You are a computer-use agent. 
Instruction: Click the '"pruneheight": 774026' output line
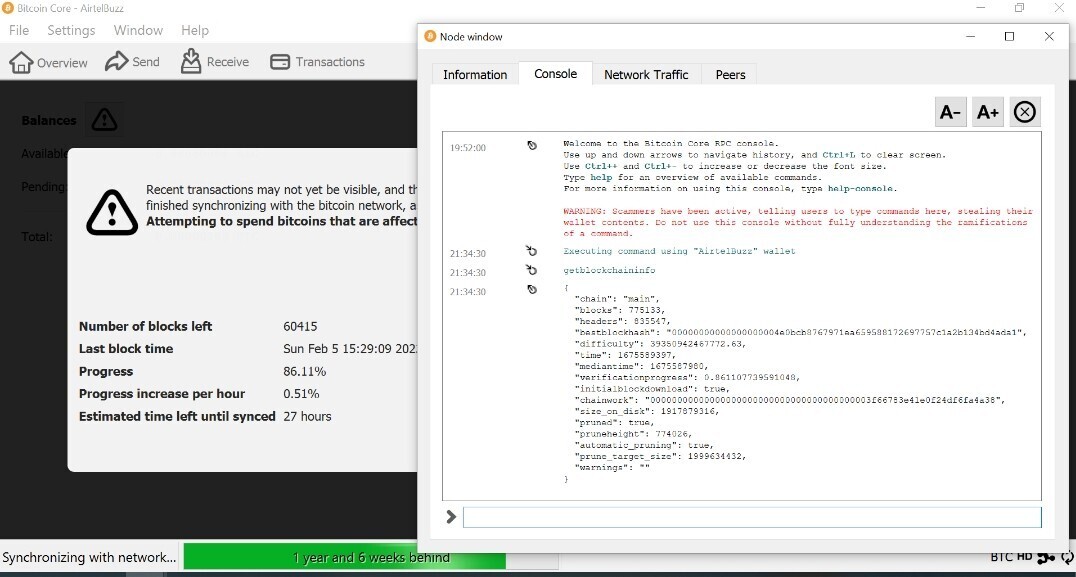633,434
